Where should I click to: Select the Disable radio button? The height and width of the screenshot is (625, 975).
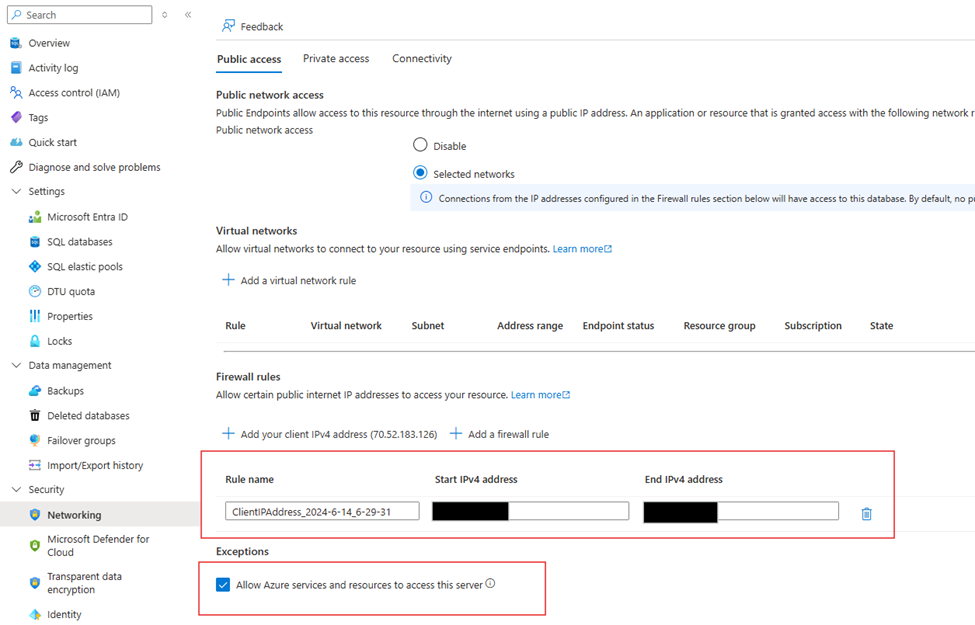point(420,145)
